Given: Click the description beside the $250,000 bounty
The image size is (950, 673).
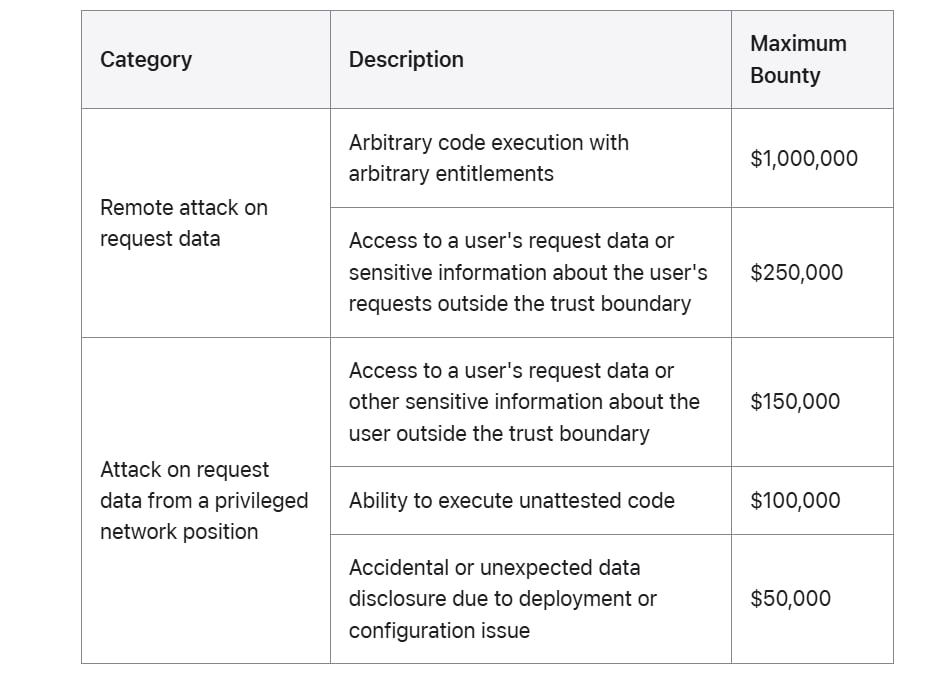Looking at the screenshot, I should 525,272.
